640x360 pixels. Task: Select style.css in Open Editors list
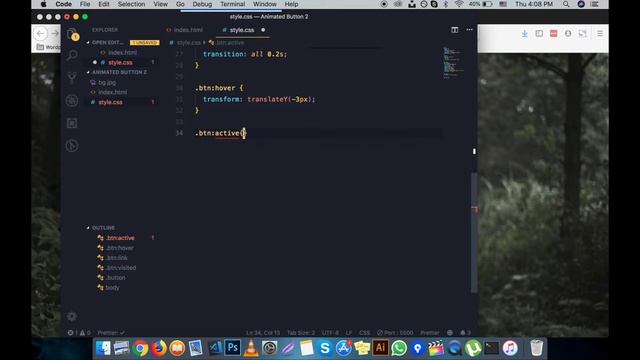pyautogui.click(x=120, y=62)
